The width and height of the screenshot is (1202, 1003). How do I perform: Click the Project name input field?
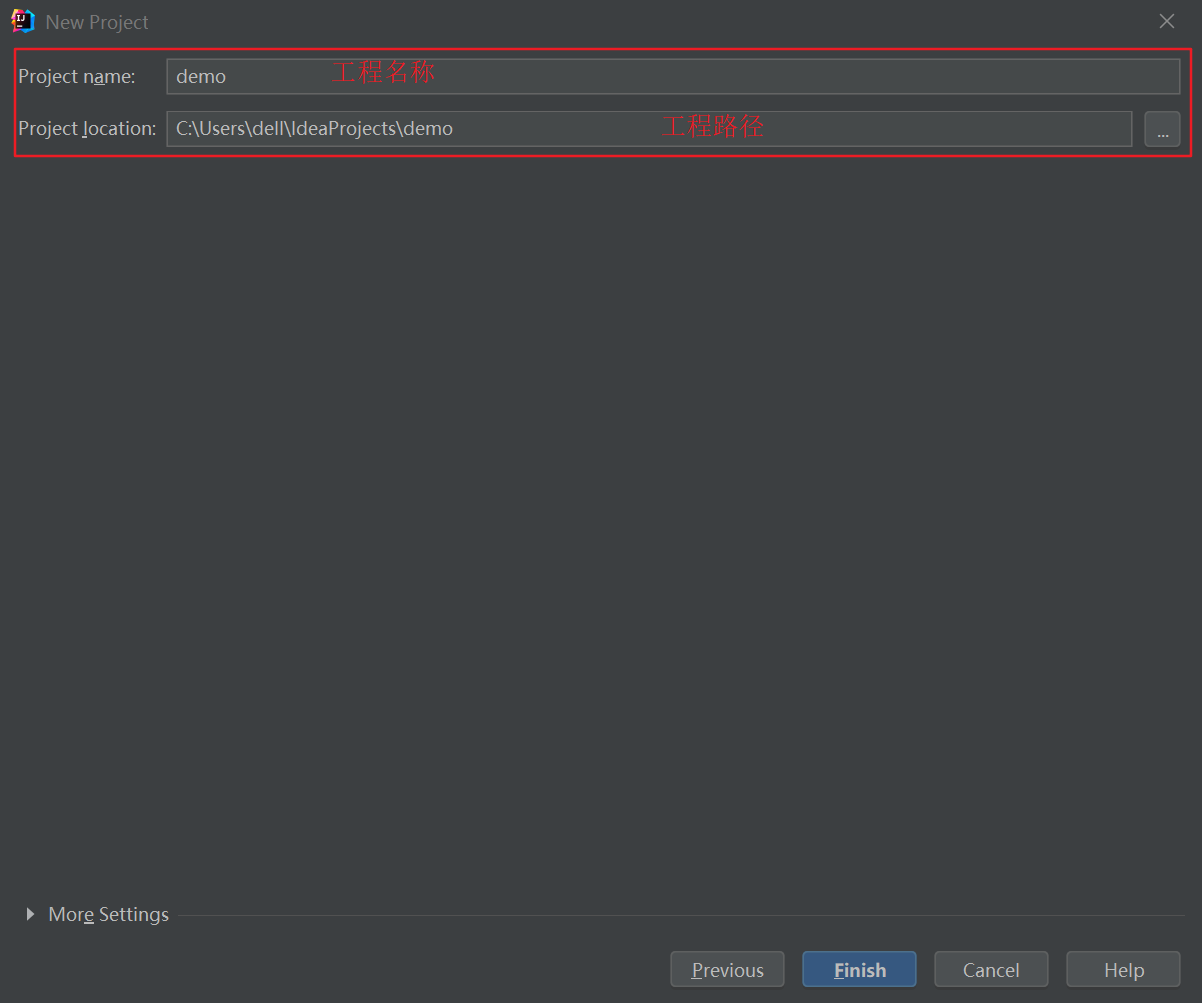pos(673,76)
